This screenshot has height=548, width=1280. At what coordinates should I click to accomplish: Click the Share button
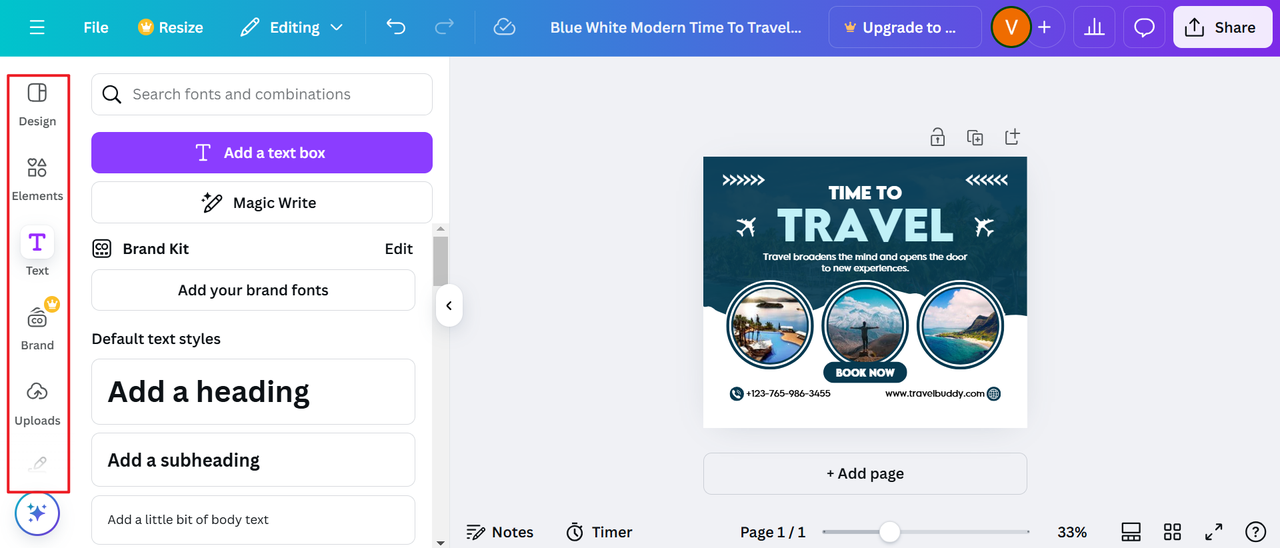[x=1221, y=28]
